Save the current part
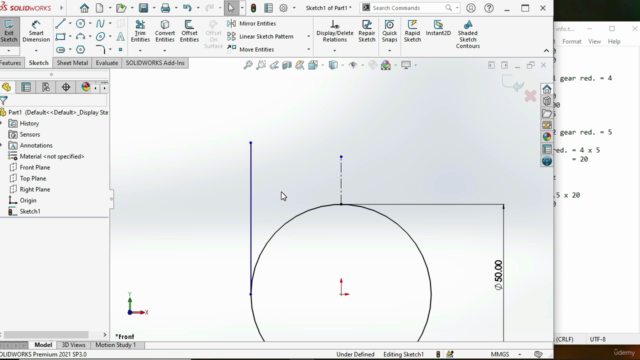Viewport: 640px width, 360px height. pyautogui.click(x=143, y=8)
